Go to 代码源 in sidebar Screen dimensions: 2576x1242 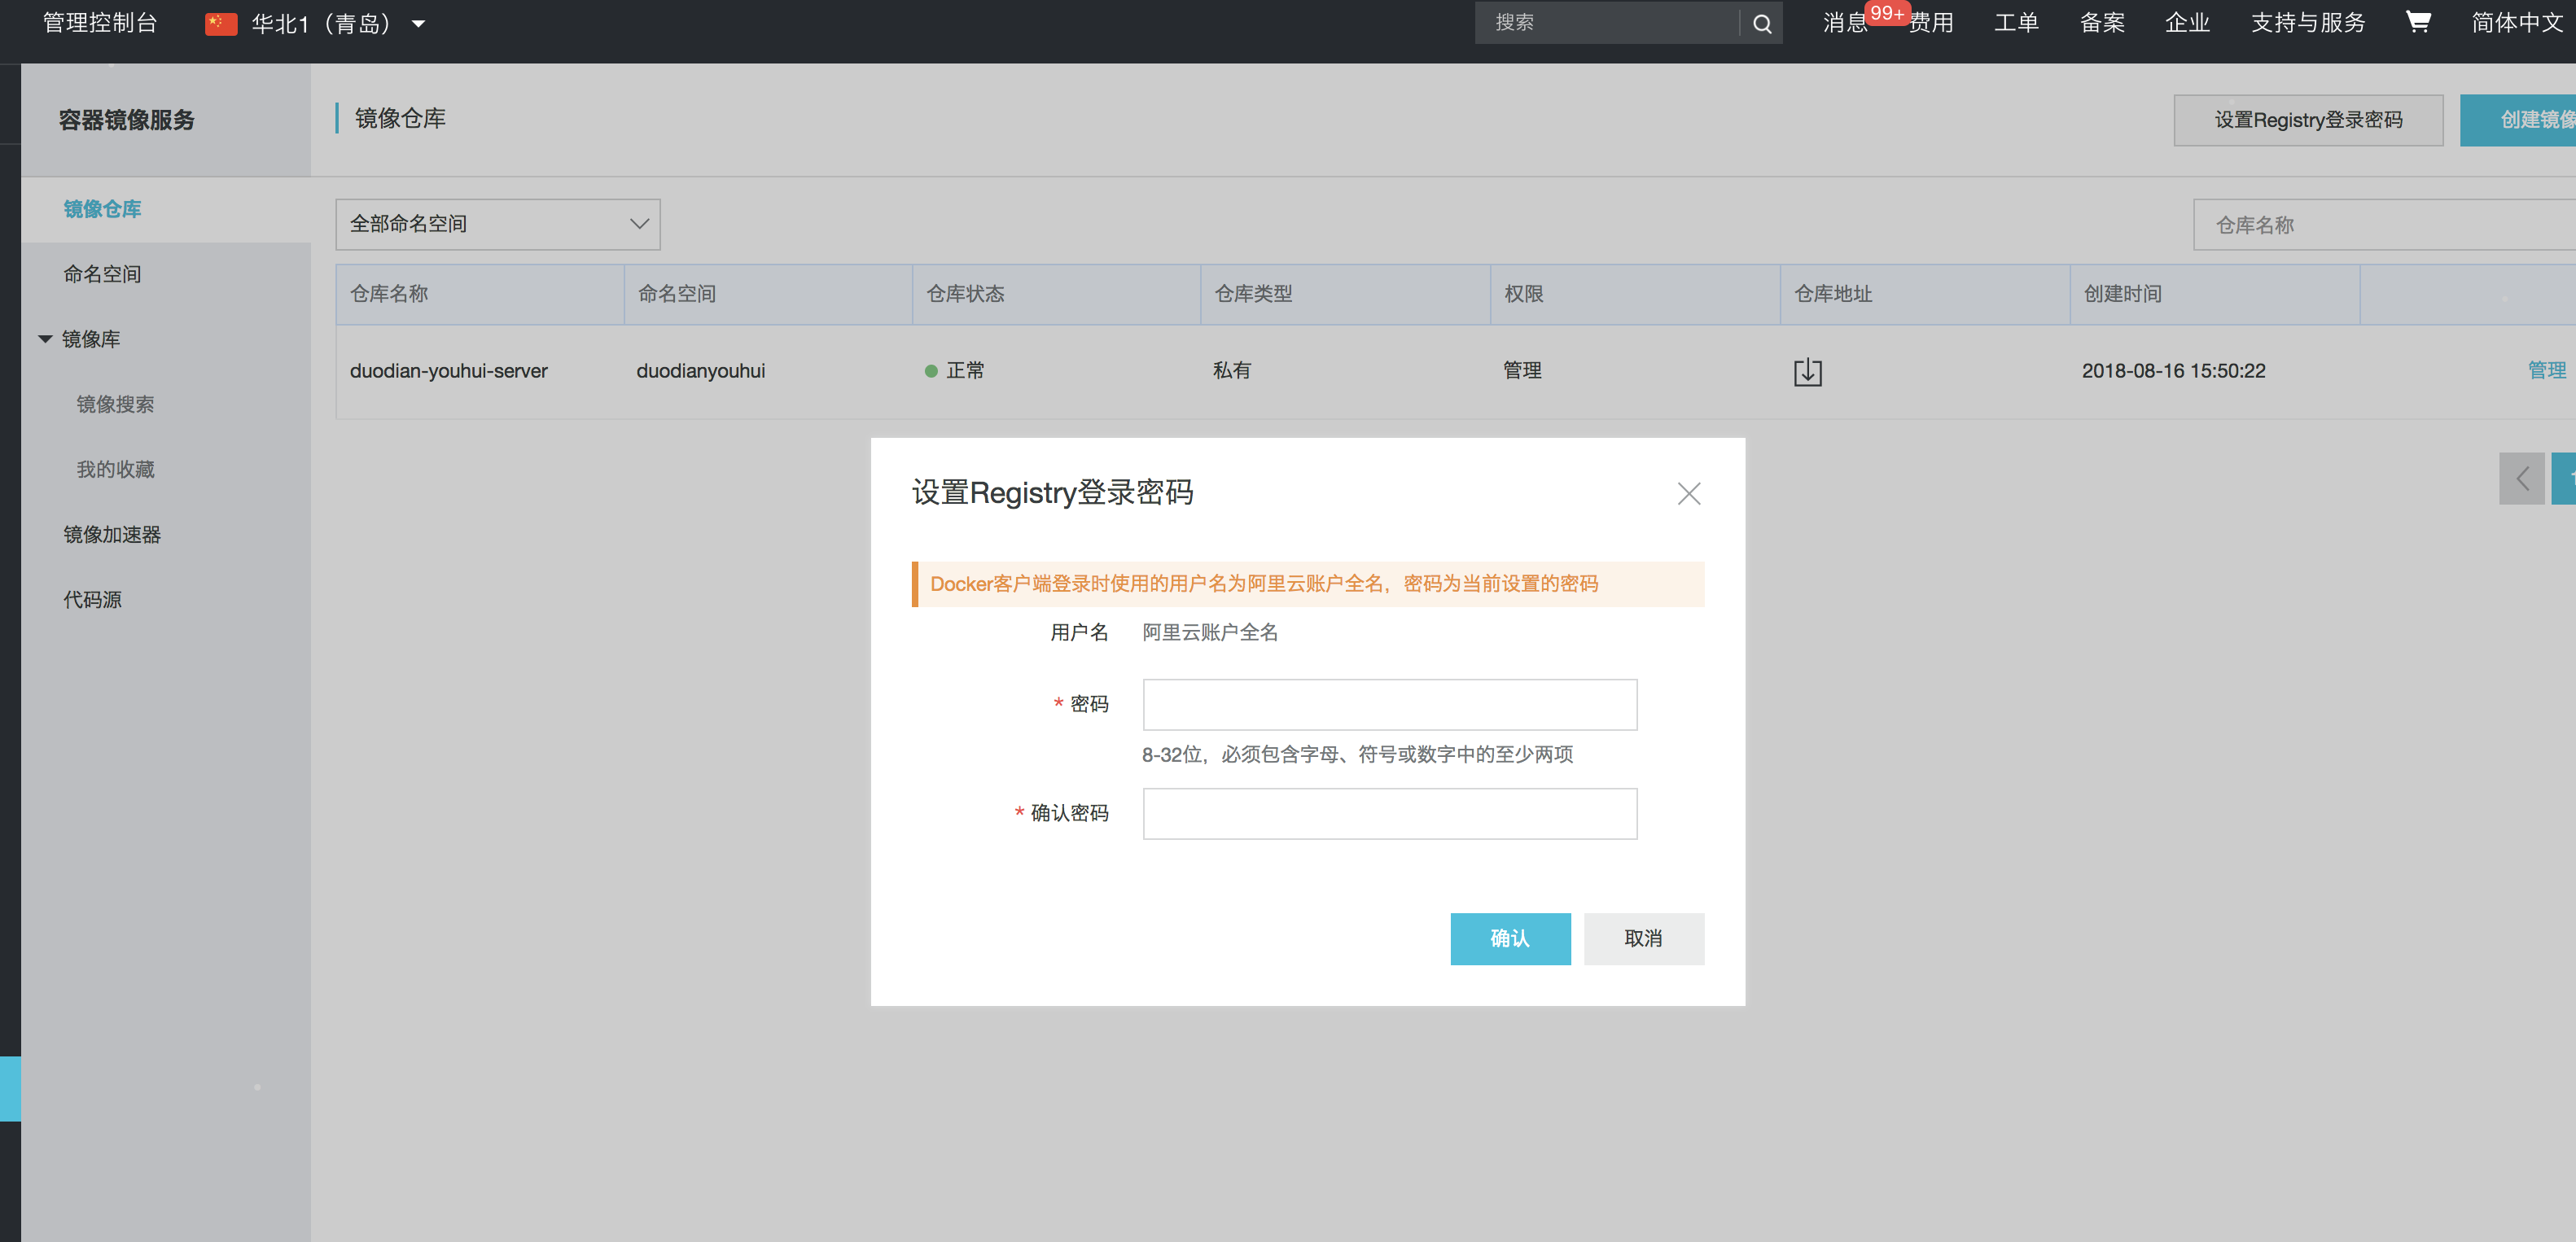[x=92, y=600]
